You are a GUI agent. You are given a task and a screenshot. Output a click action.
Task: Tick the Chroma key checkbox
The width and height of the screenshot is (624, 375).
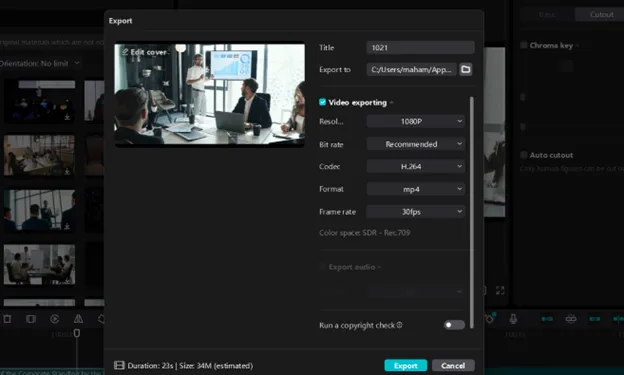tap(524, 45)
